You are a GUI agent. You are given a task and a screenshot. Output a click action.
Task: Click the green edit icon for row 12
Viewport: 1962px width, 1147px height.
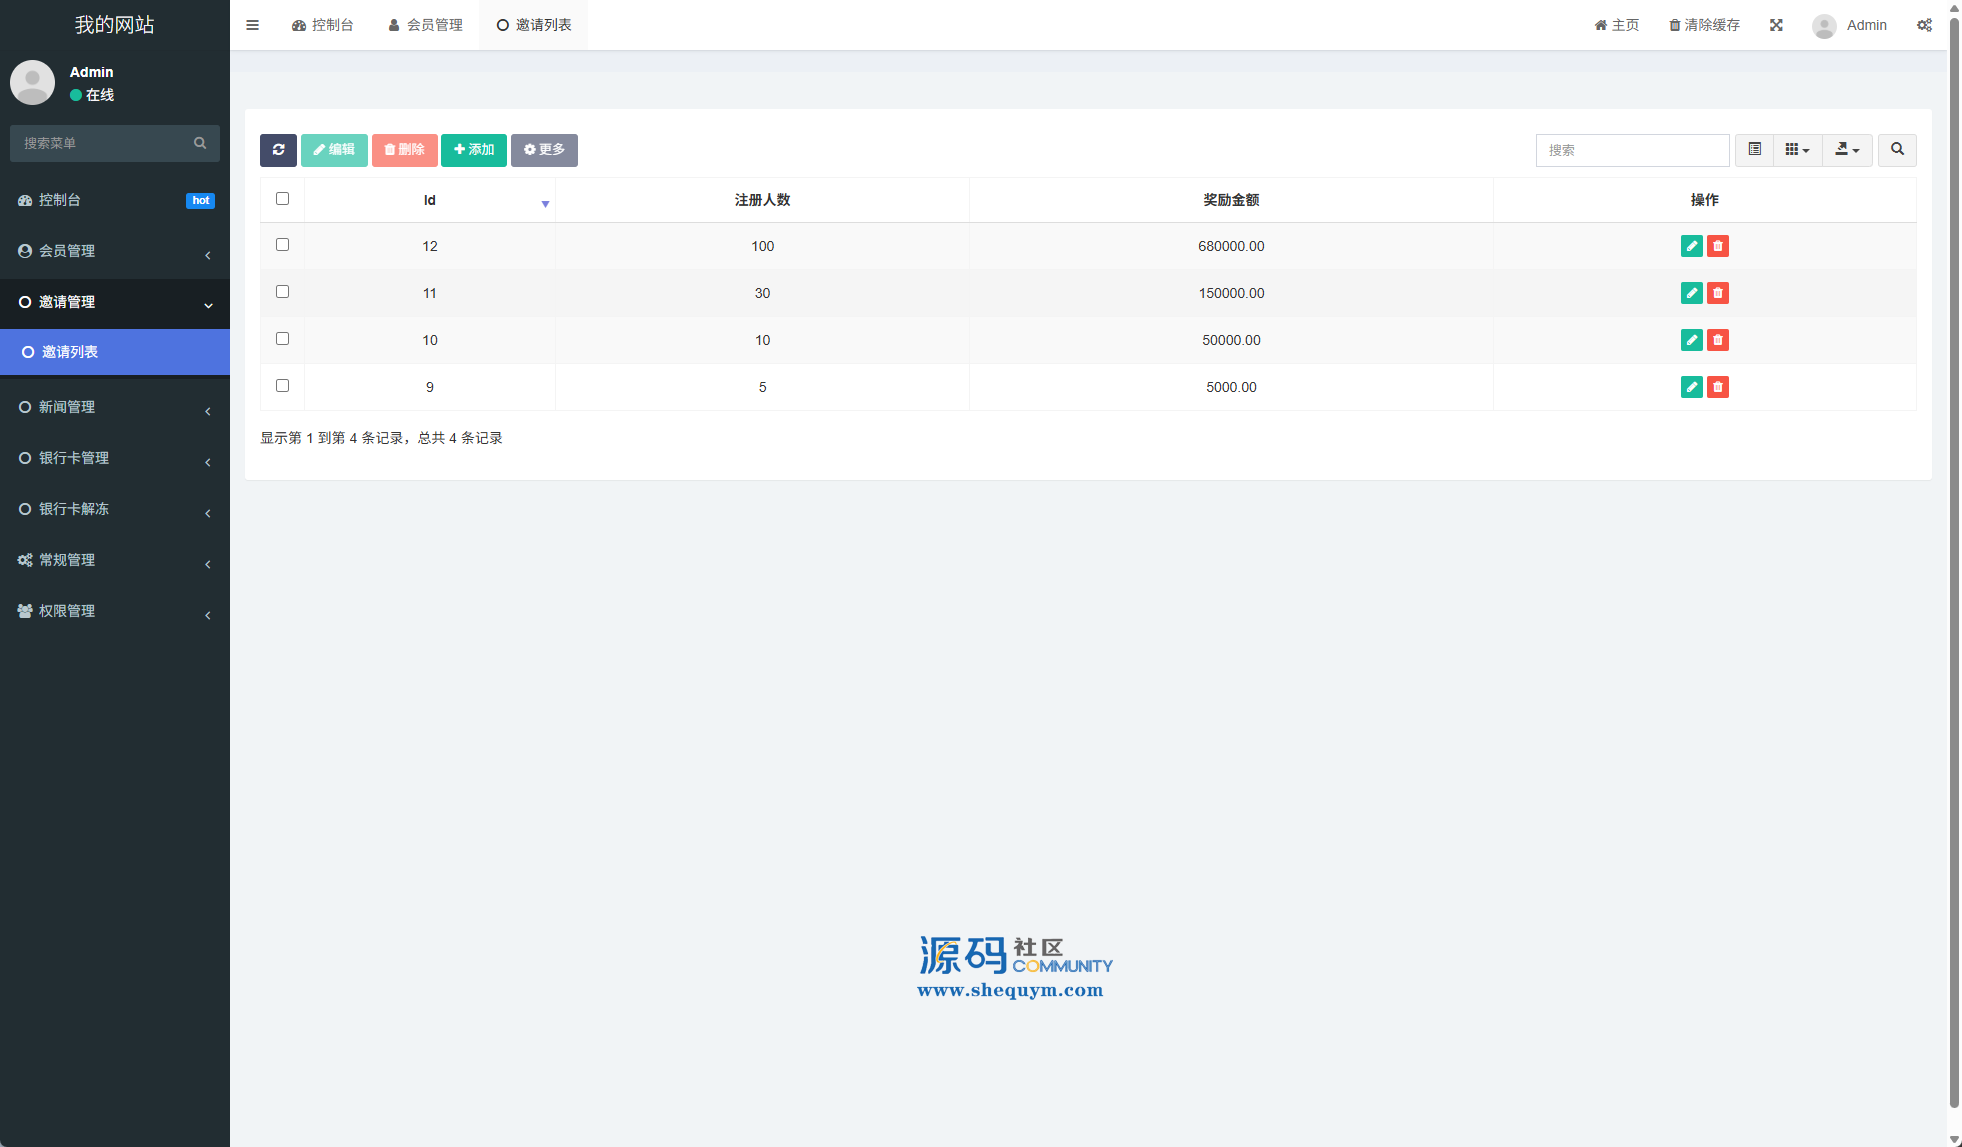(1691, 246)
